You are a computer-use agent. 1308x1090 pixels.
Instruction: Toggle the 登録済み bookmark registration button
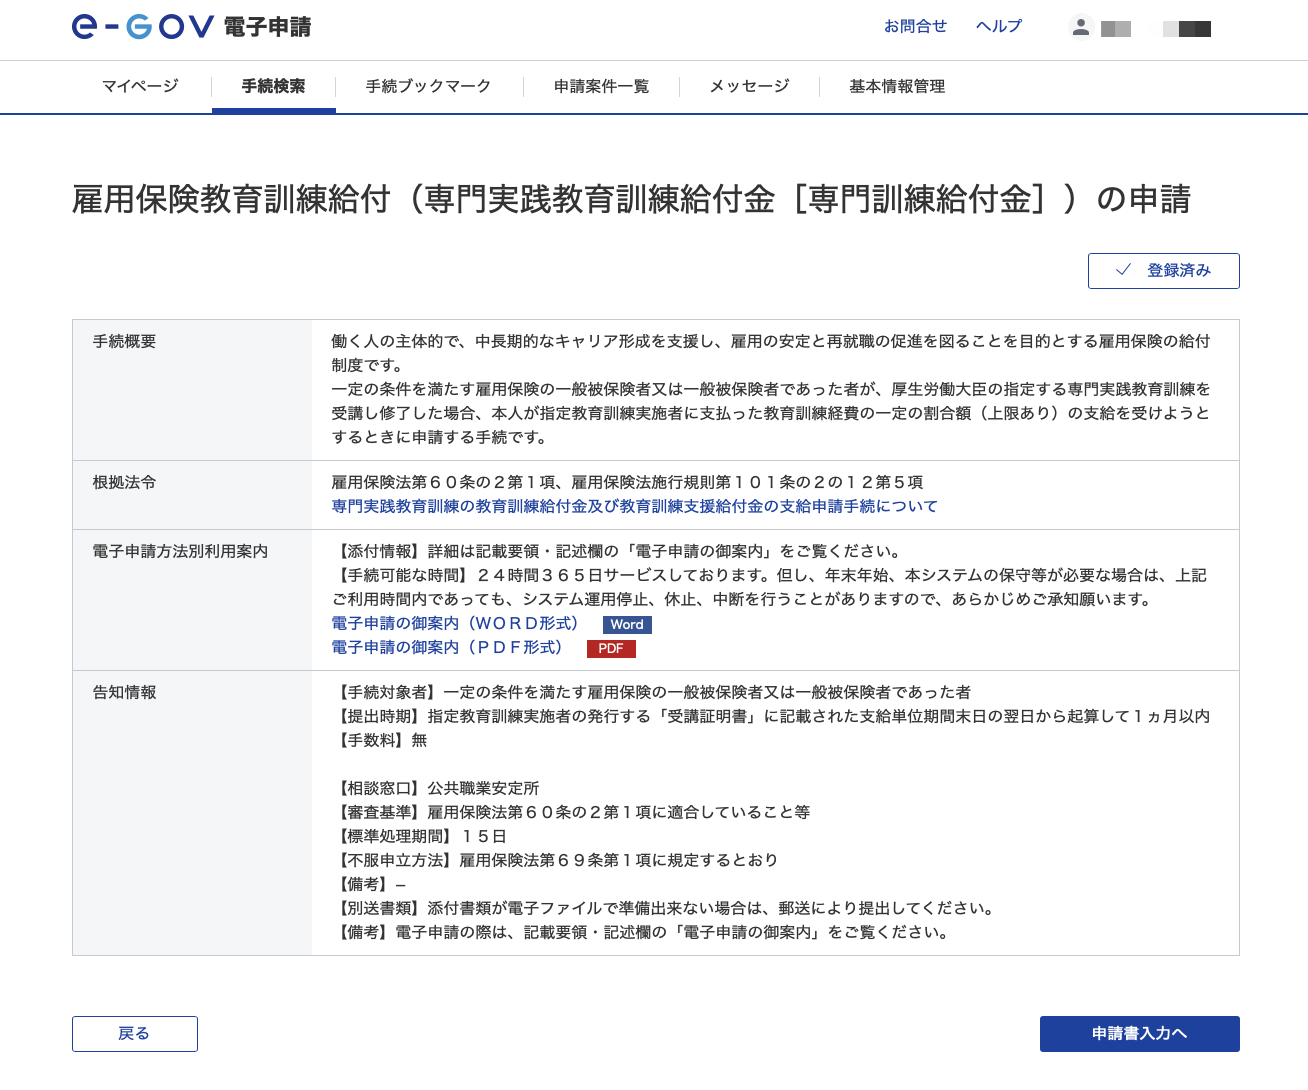pos(1163,270)
